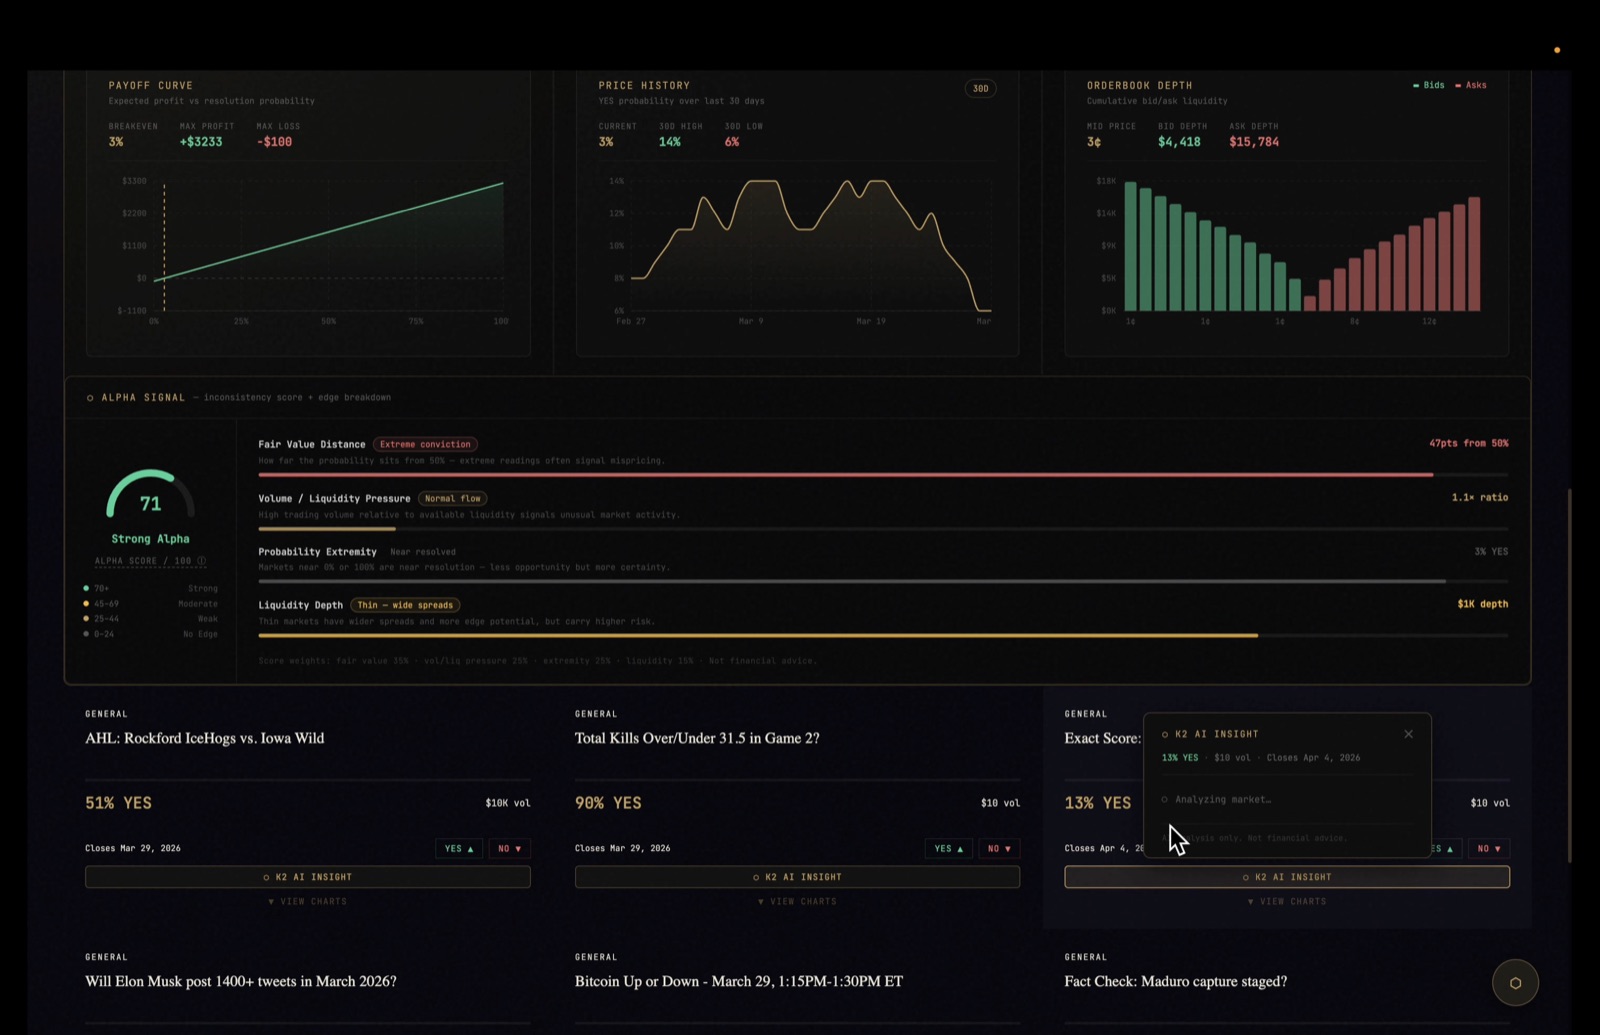Click the circle icon before ALPHA SIGNAL heading

[90, 398]
